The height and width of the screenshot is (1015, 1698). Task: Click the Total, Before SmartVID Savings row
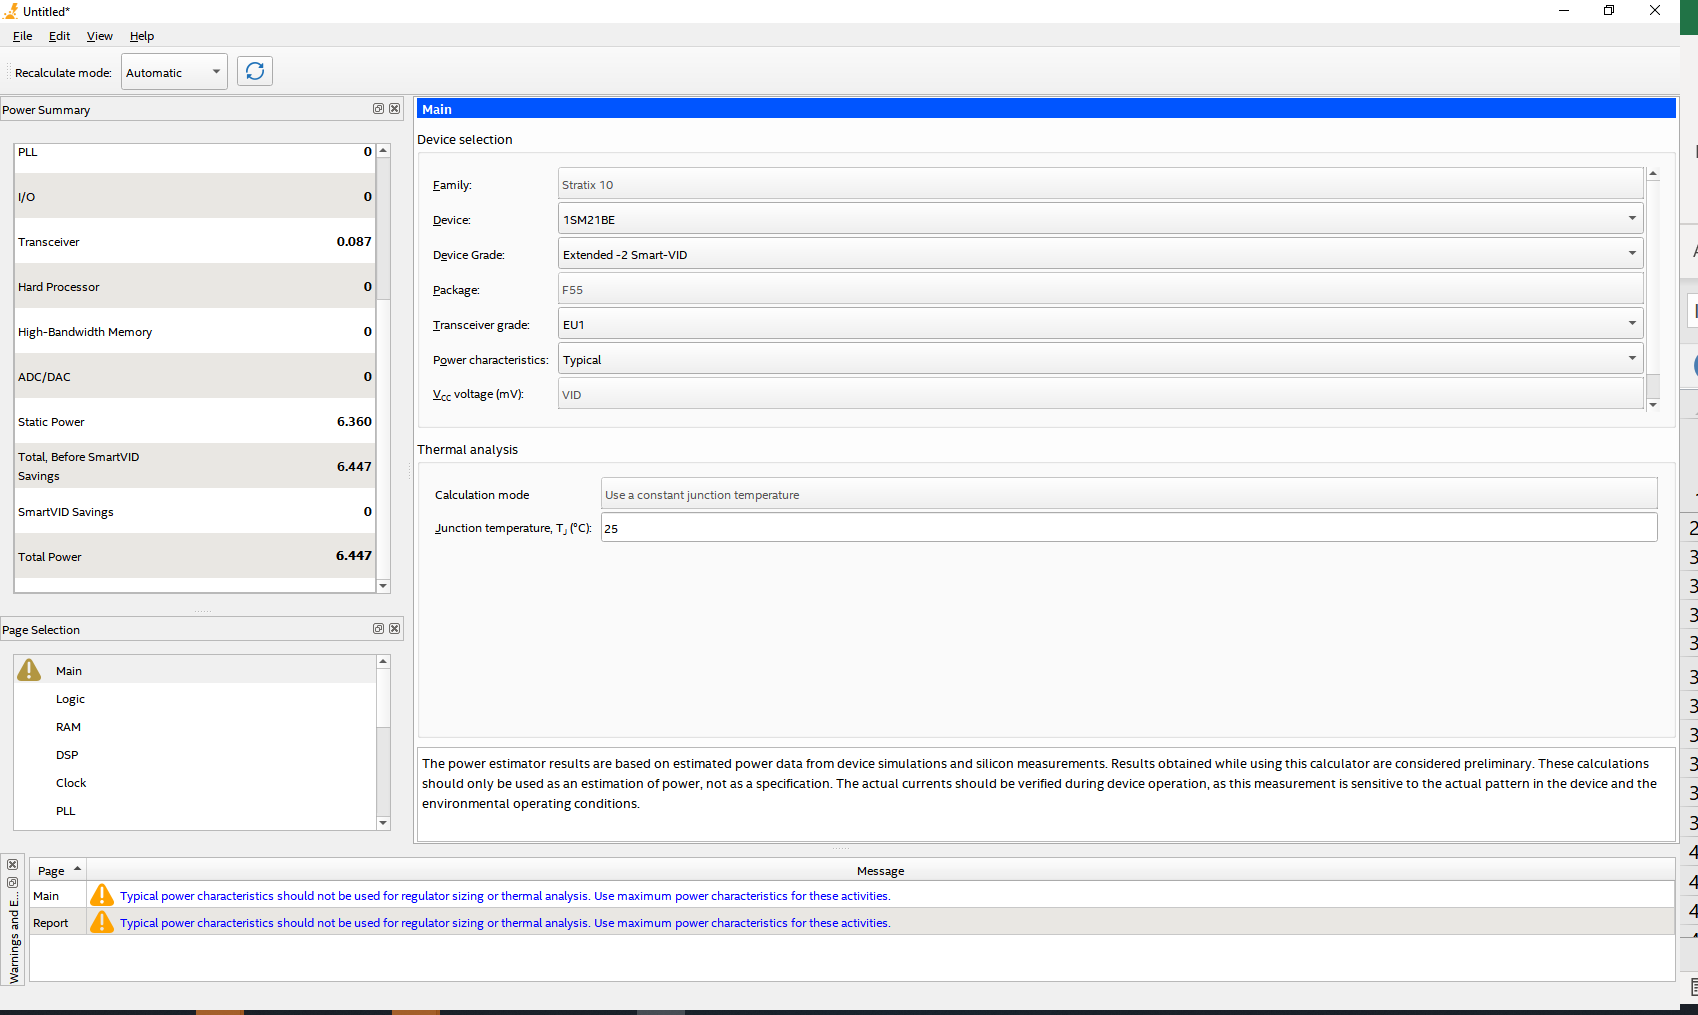(195, 466)
